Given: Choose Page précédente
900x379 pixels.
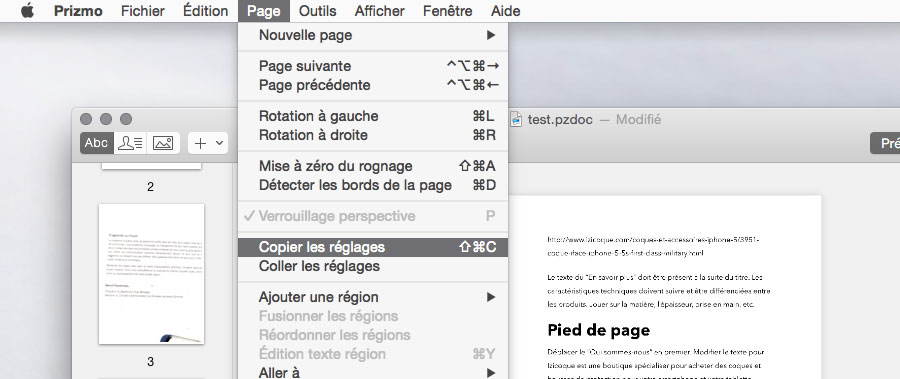Looking at the screenshot, I should point(373,85).
